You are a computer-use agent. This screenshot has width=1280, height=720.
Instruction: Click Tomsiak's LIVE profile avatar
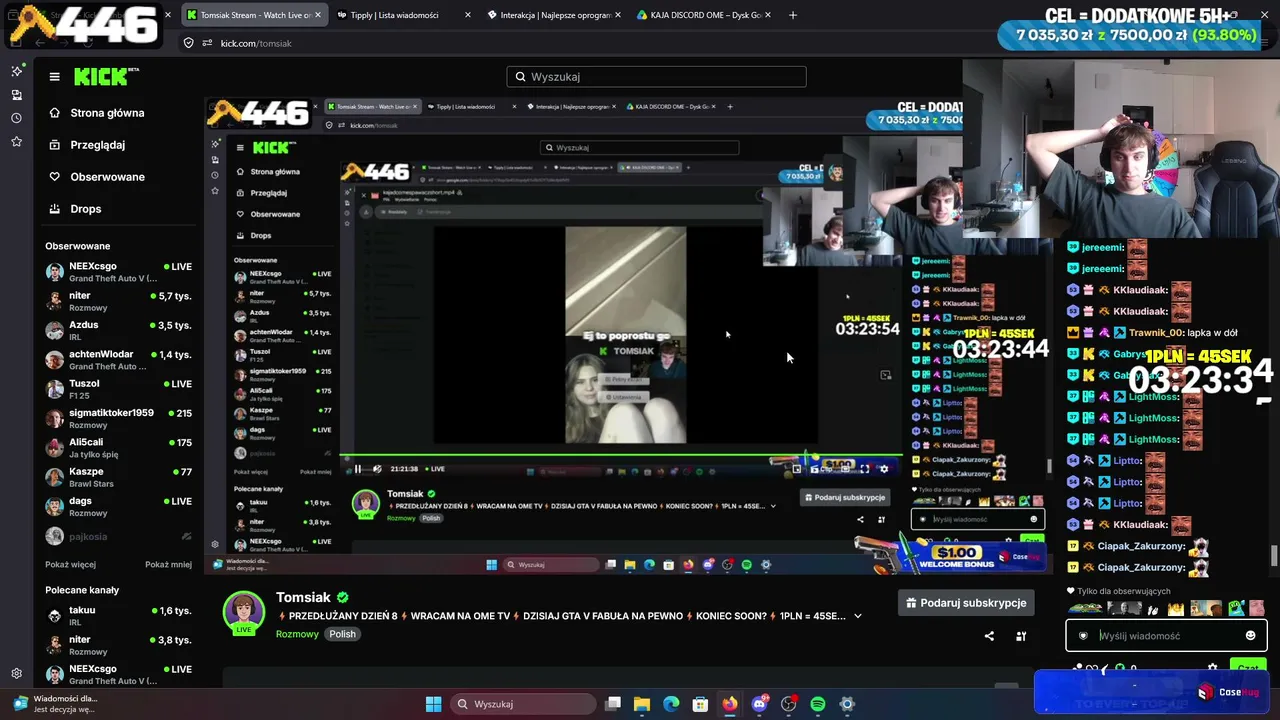pos(243,613)
